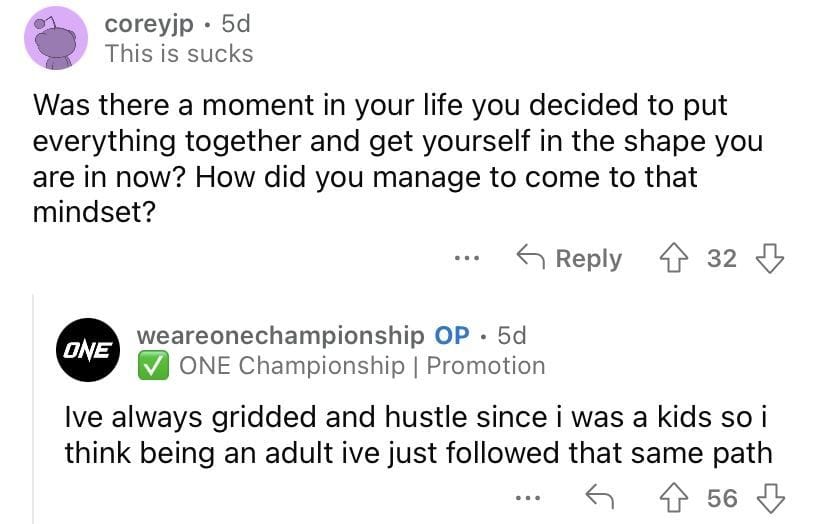Click the green verified checkmark badge
The width and height of the screenshot is (828, 524).
(151, 366)
